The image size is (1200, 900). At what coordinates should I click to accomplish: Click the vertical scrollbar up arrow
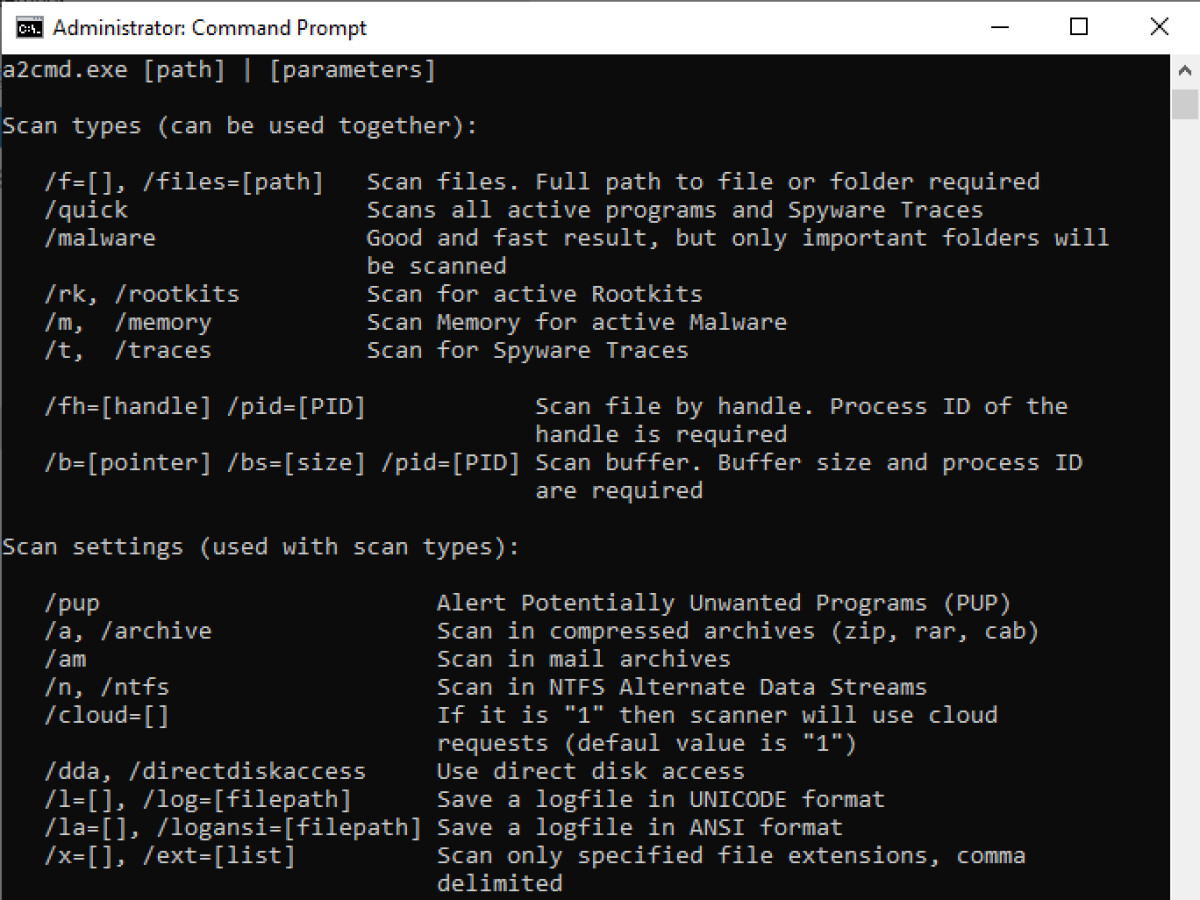[1185, 71]
